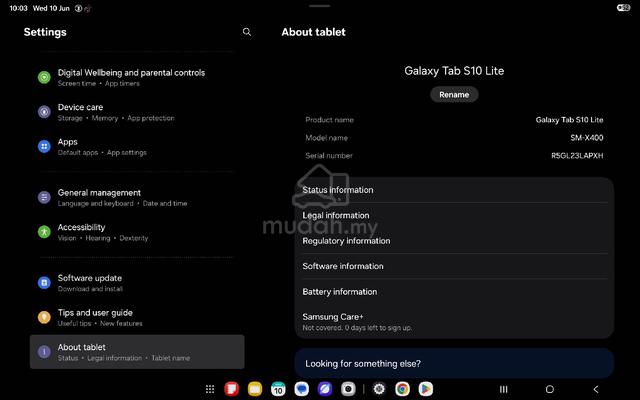Click the General management sliders icon
Viewport: 640px width, 400px height.
[x=44, y=198]
